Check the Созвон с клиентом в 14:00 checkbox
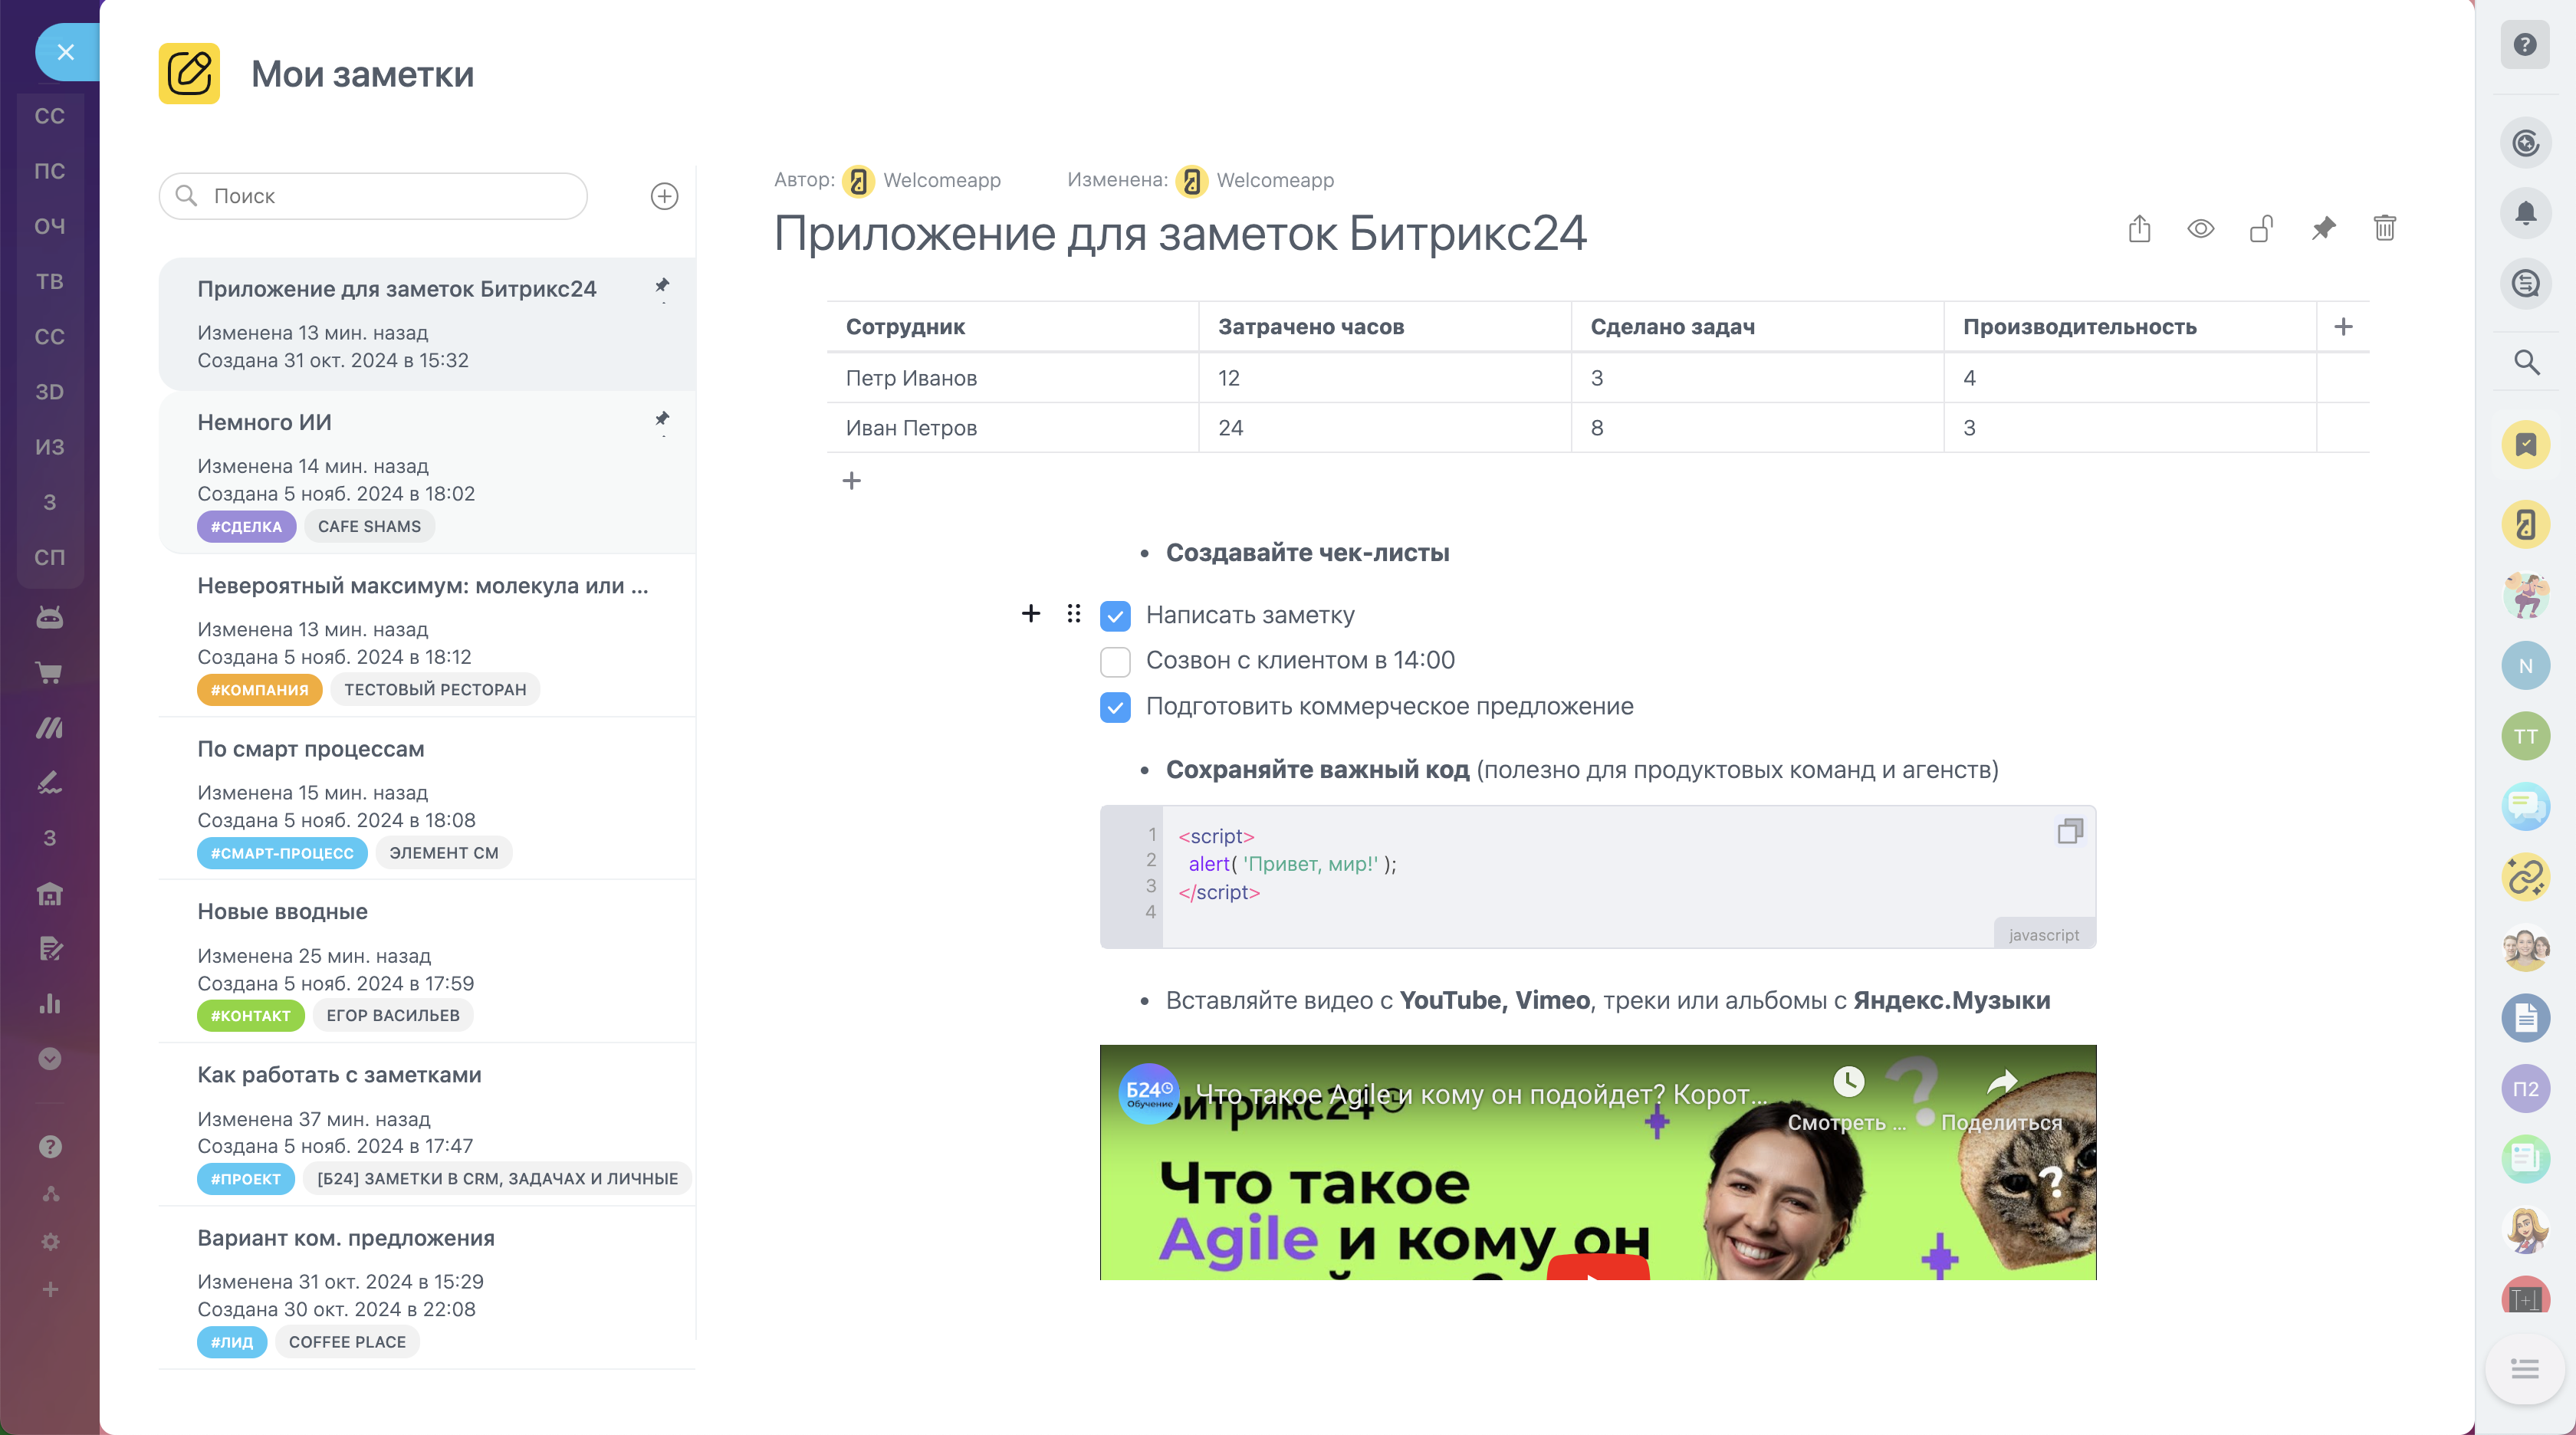2576x1435 pixels. (x=1115, y=661)
